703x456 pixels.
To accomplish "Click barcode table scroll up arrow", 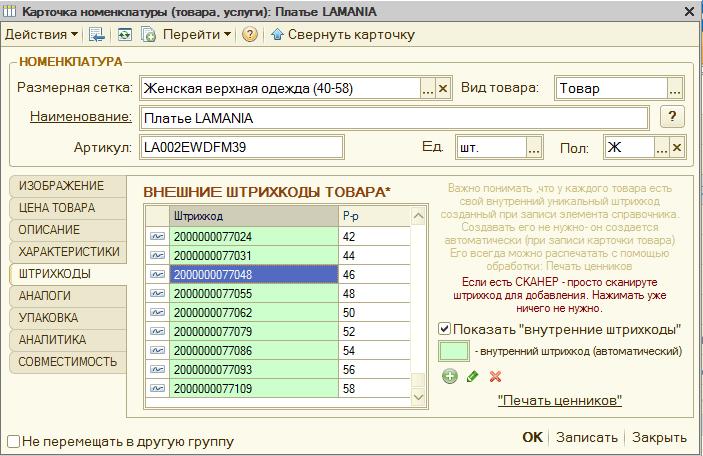I will (418, 216).
